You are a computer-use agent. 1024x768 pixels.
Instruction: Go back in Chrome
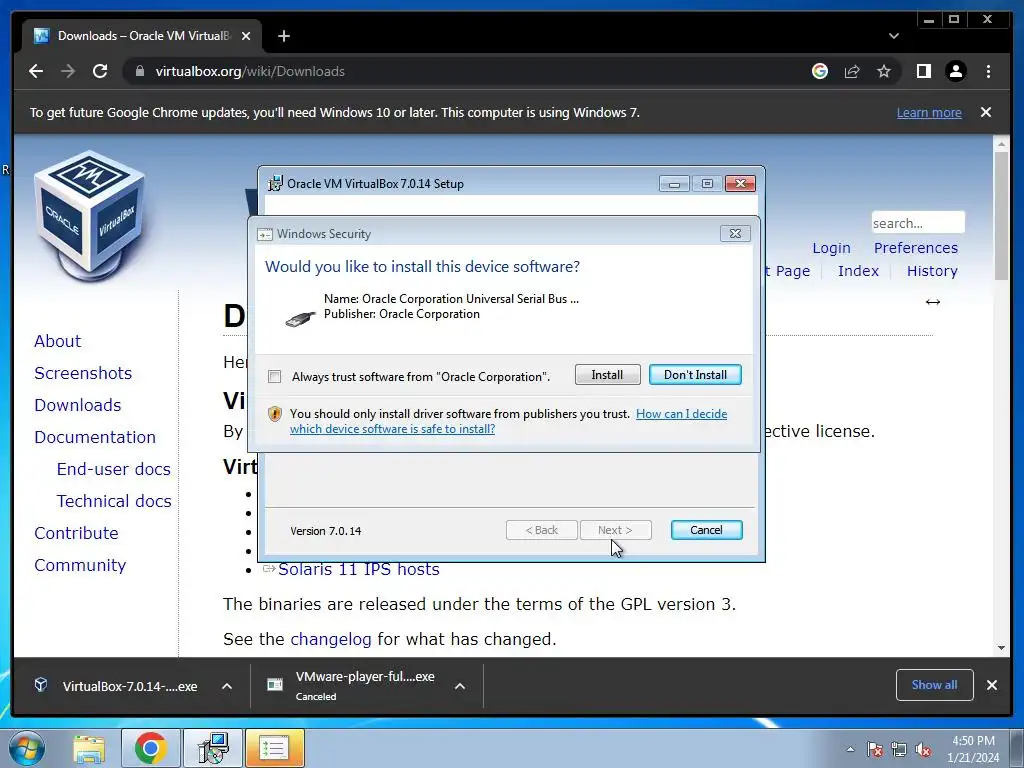pyautogui.click(x=36, y=71)
